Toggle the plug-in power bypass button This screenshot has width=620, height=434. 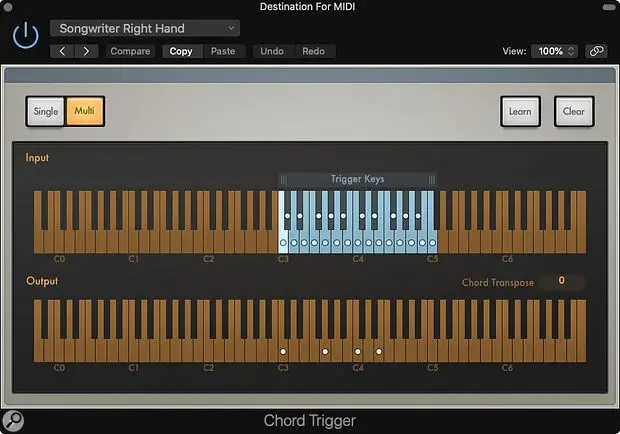click(x=24, y=36)
